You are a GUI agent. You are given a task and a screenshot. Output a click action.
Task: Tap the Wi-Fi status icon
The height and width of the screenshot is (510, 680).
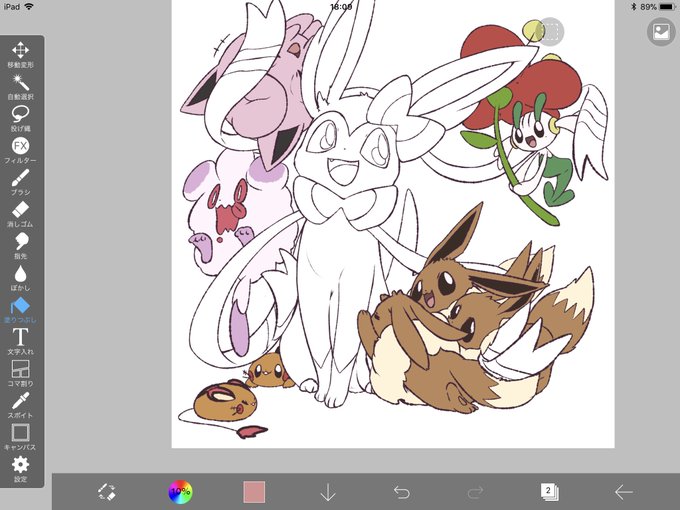29,7
